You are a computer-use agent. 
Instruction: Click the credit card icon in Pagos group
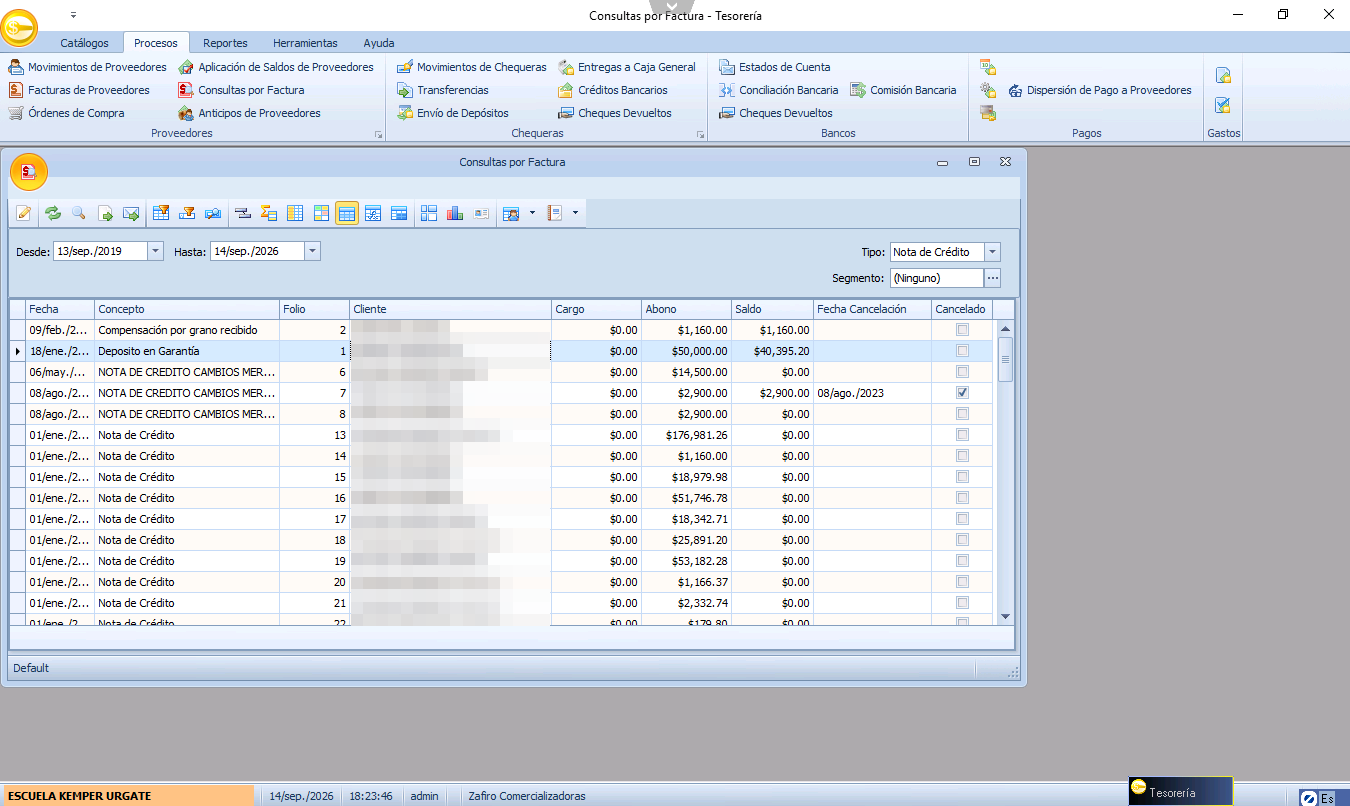click(988, 113)
